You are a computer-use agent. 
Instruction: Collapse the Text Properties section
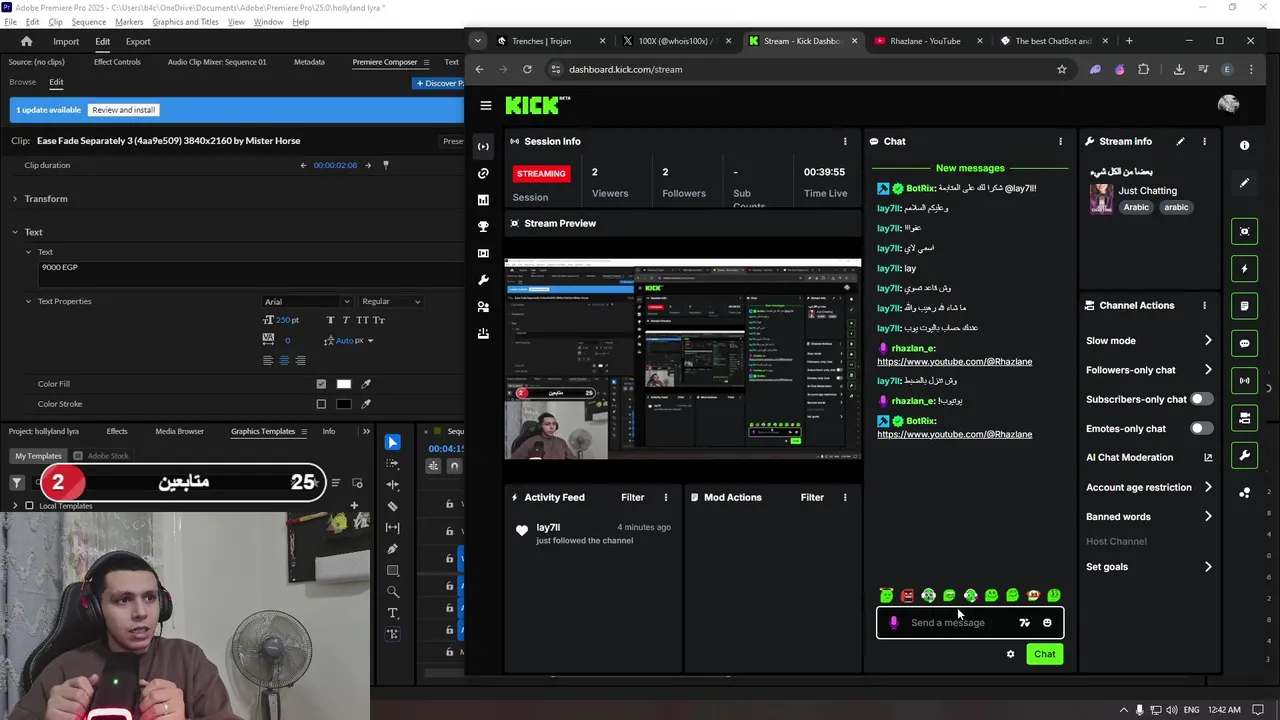pos(29,301)
